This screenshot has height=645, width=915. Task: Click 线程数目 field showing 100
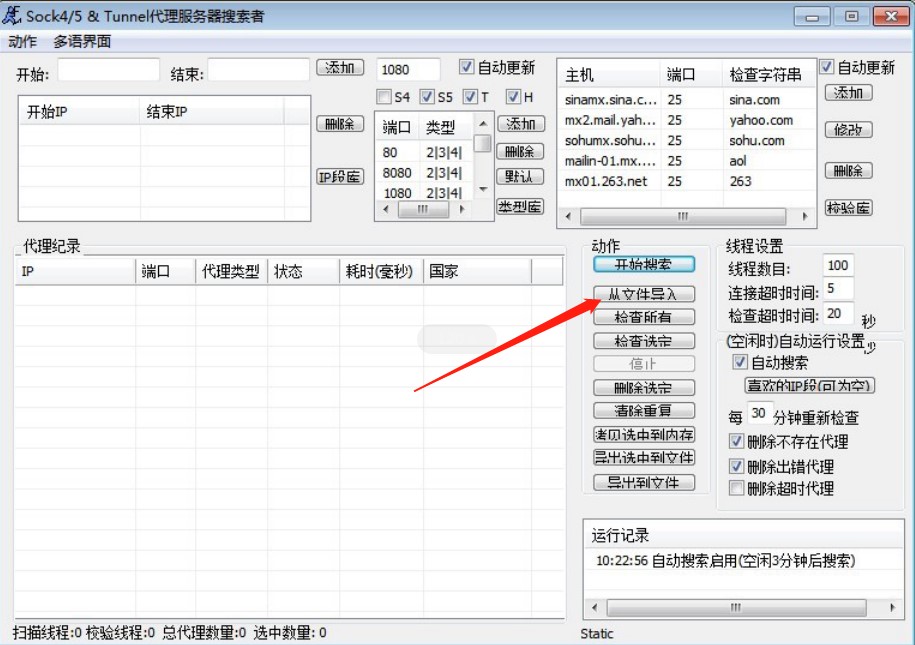click(x=838, y=266)
